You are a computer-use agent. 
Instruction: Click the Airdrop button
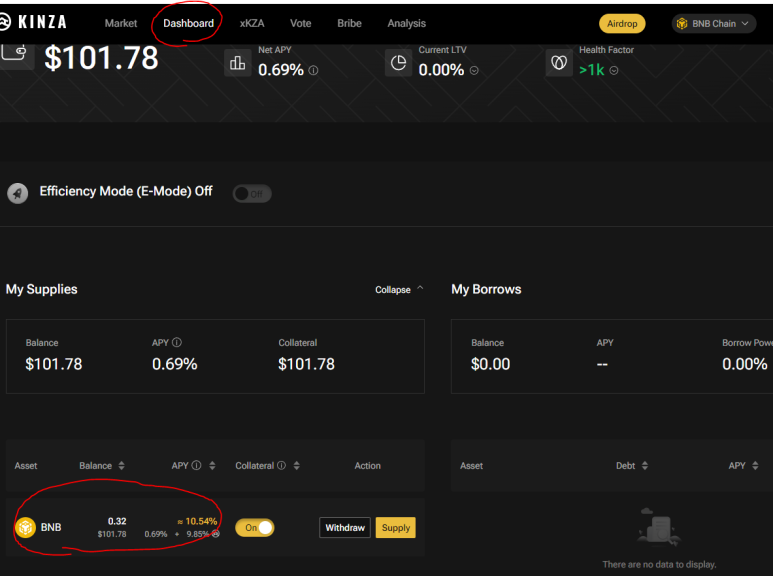(x=622, y=24)
